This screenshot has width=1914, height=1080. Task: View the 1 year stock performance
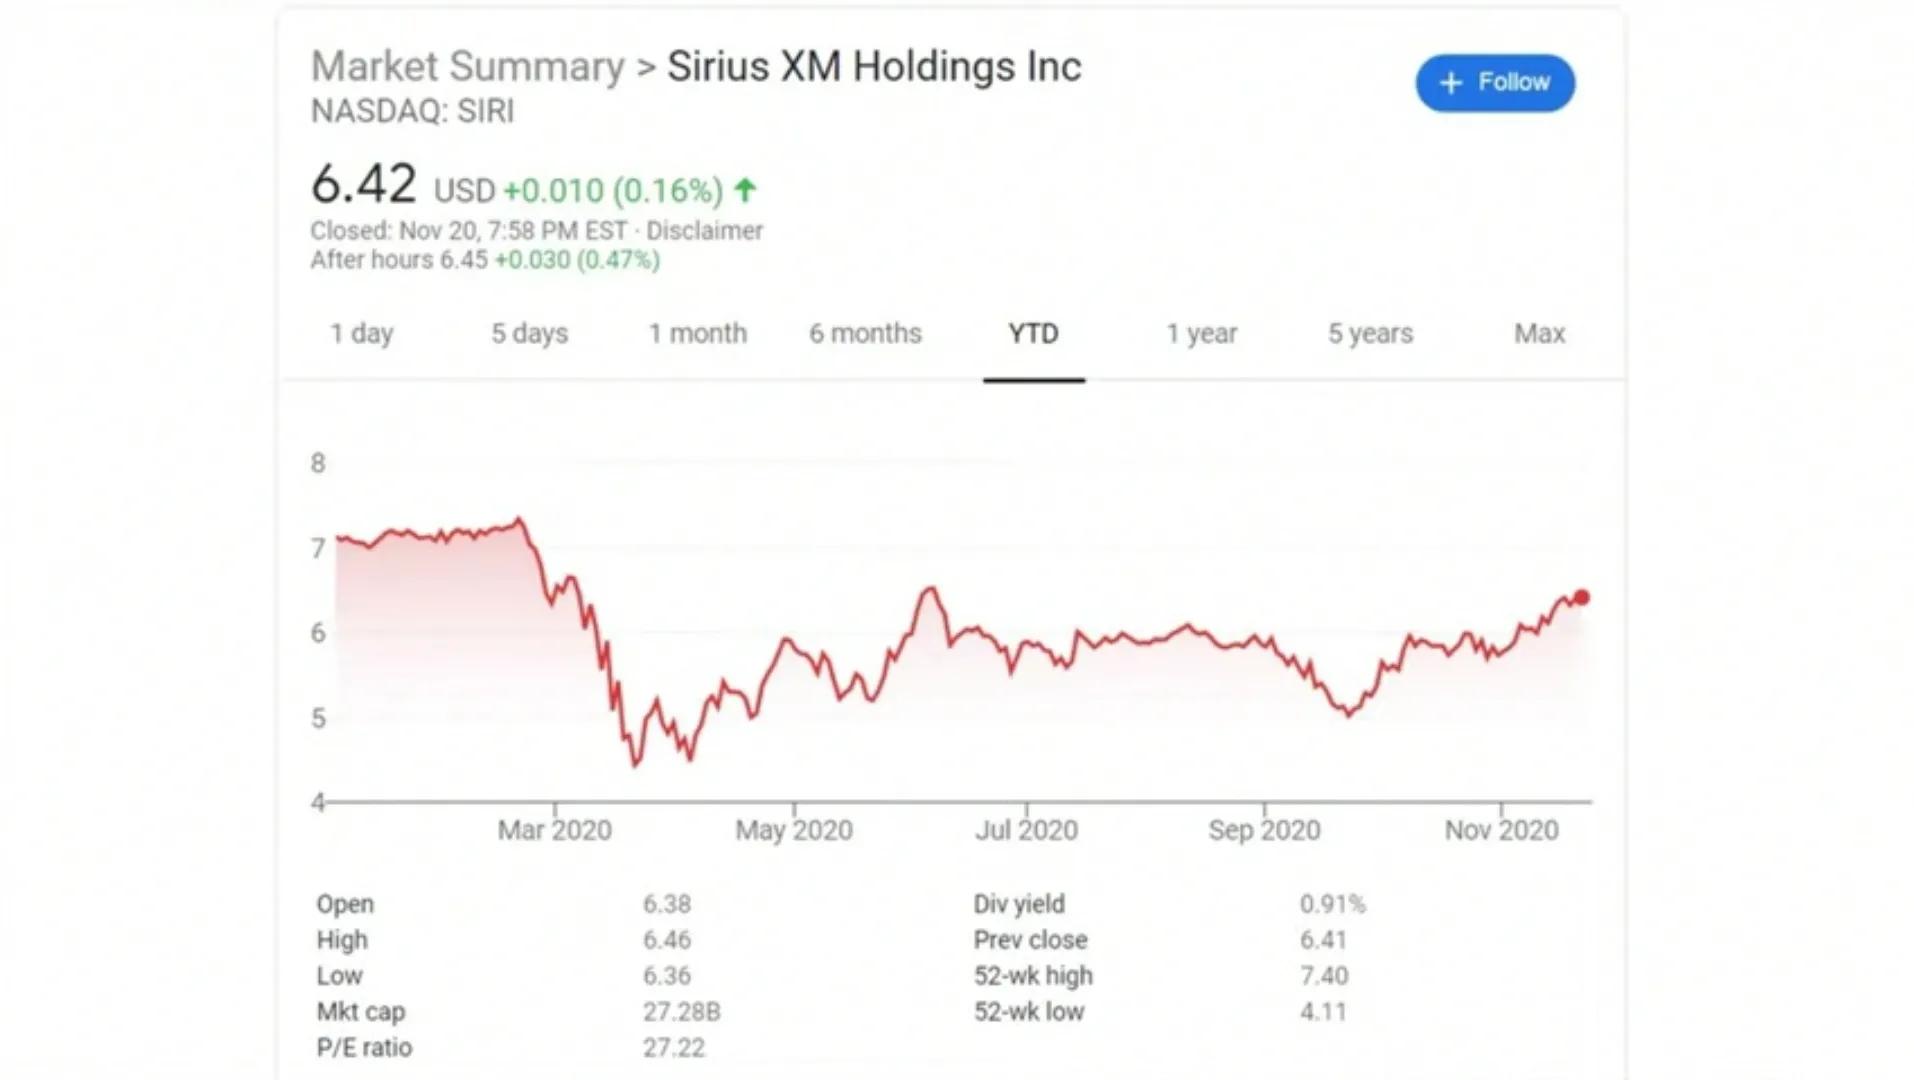pyautogui.click(x=1202, y=333)
